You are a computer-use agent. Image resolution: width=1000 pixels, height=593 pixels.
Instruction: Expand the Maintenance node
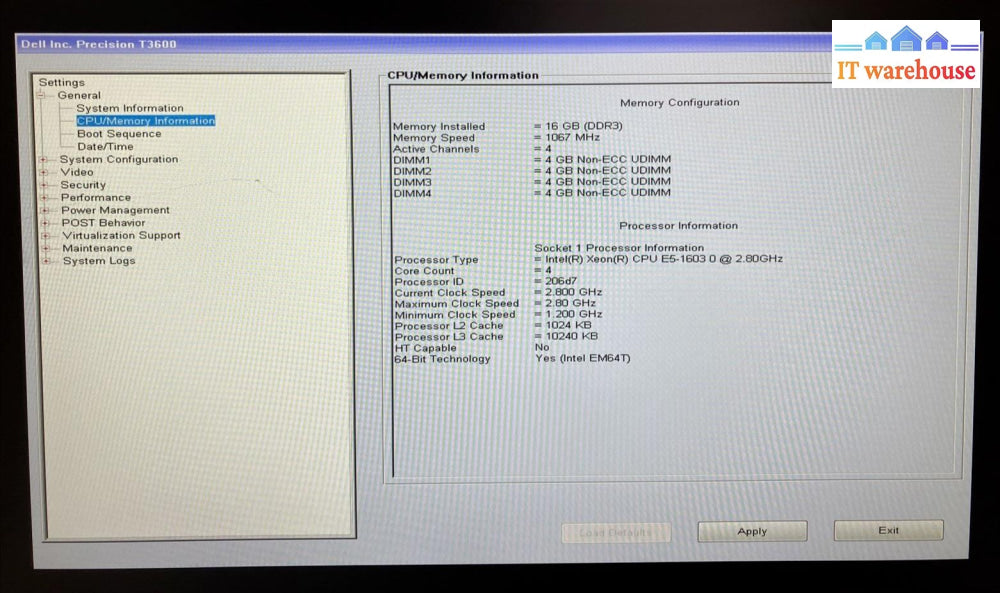[x=45, y=248]
